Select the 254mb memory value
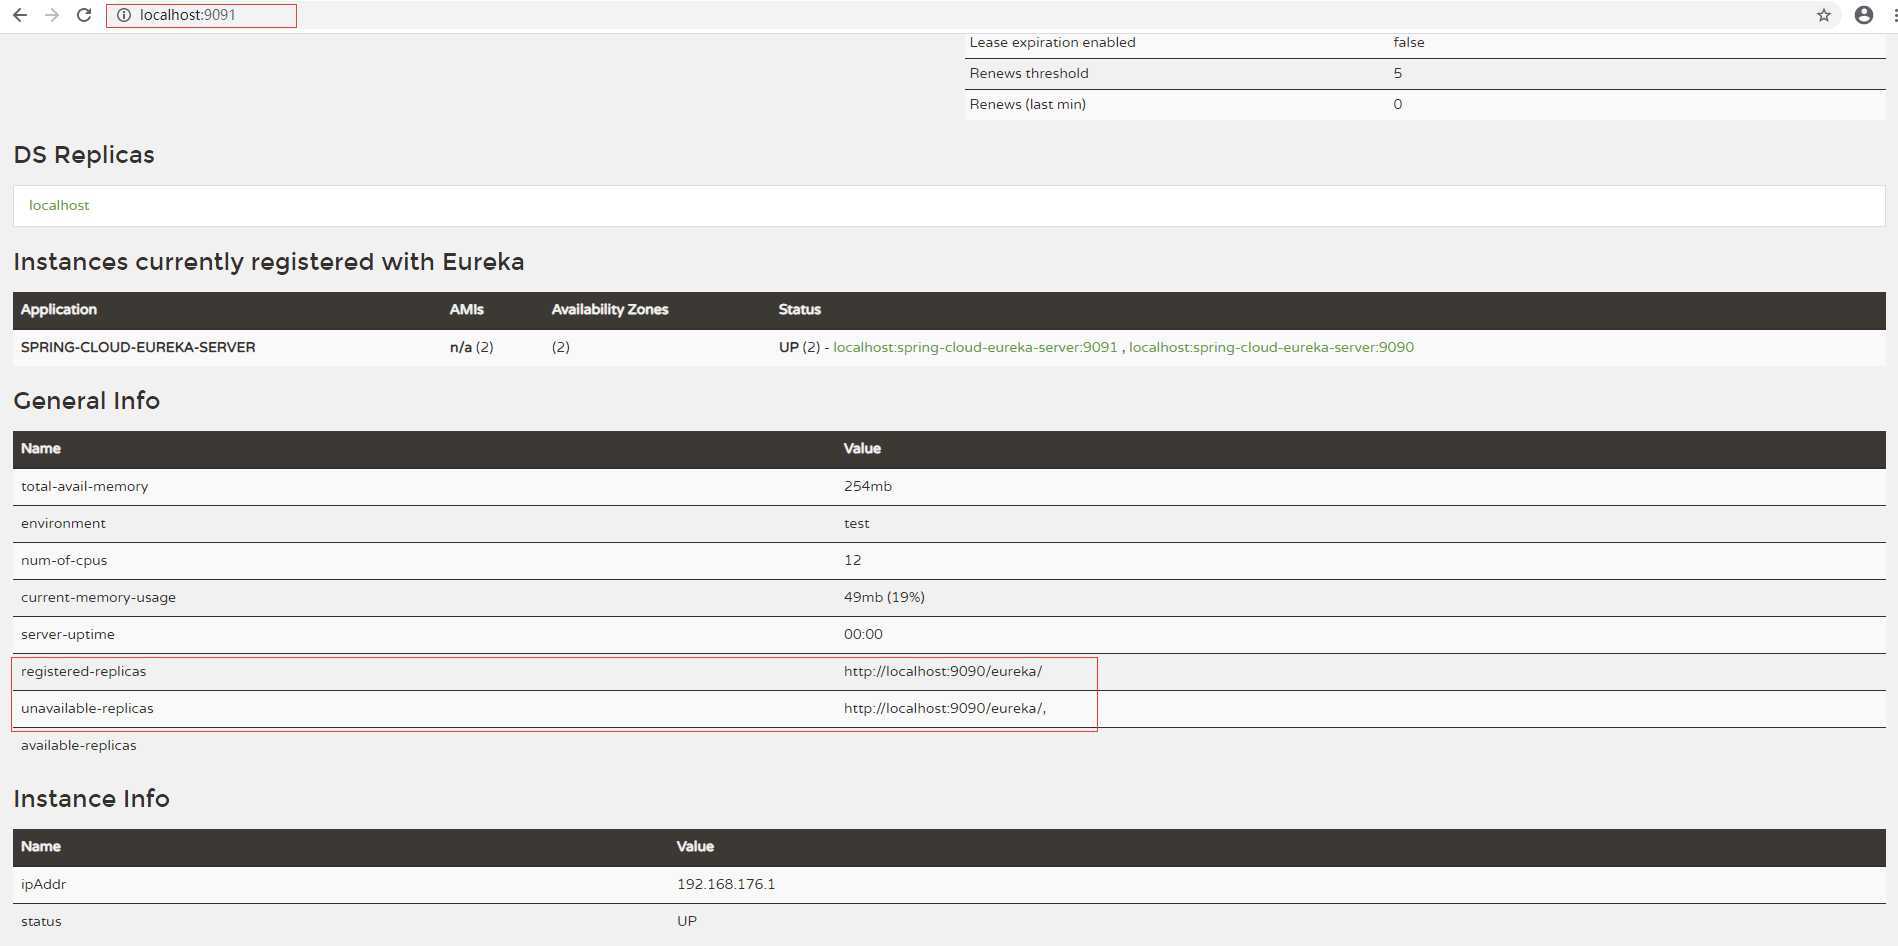The image size is (1898, 946). click(868, 486)
